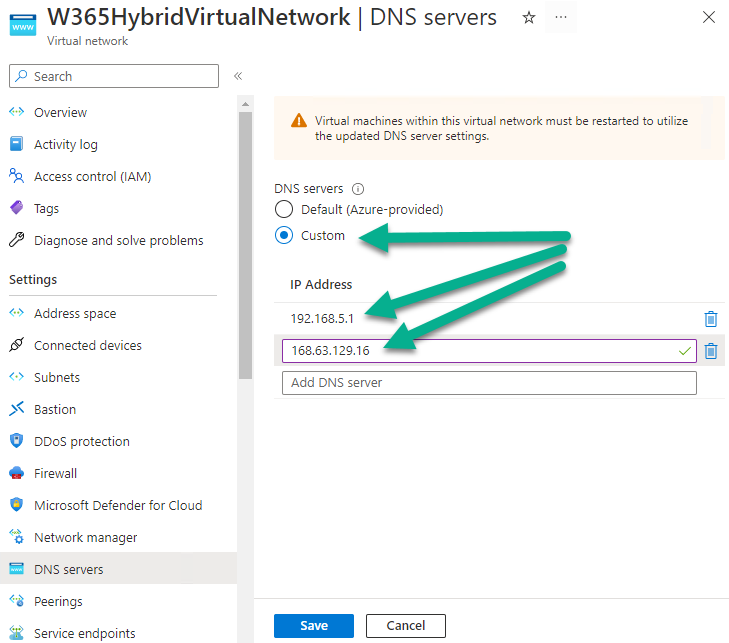Click the Search menu field
Screen dimensions: 729x643
pos(114,76)
